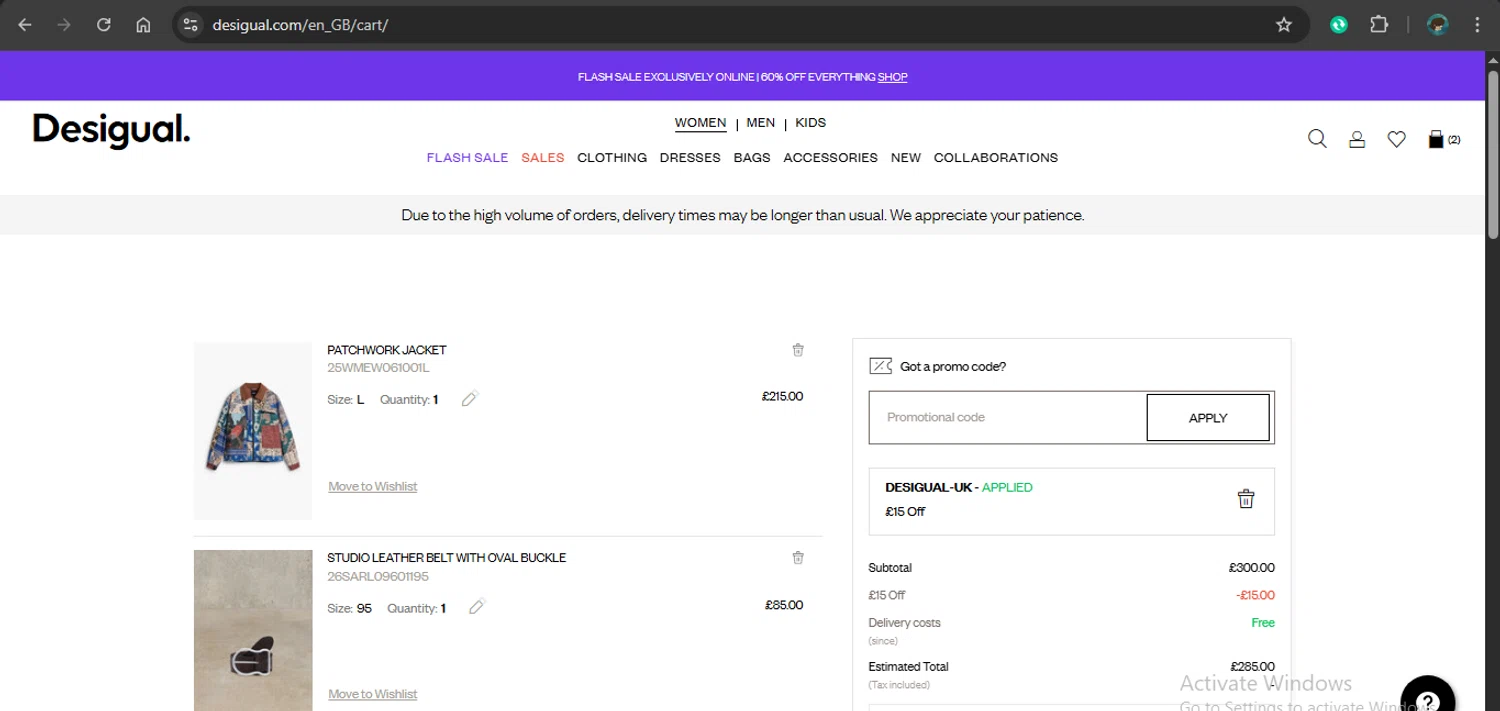Click the PATCHWORK JACKET product title
Screen dimensions: 1500x711
tap(387, 350)
